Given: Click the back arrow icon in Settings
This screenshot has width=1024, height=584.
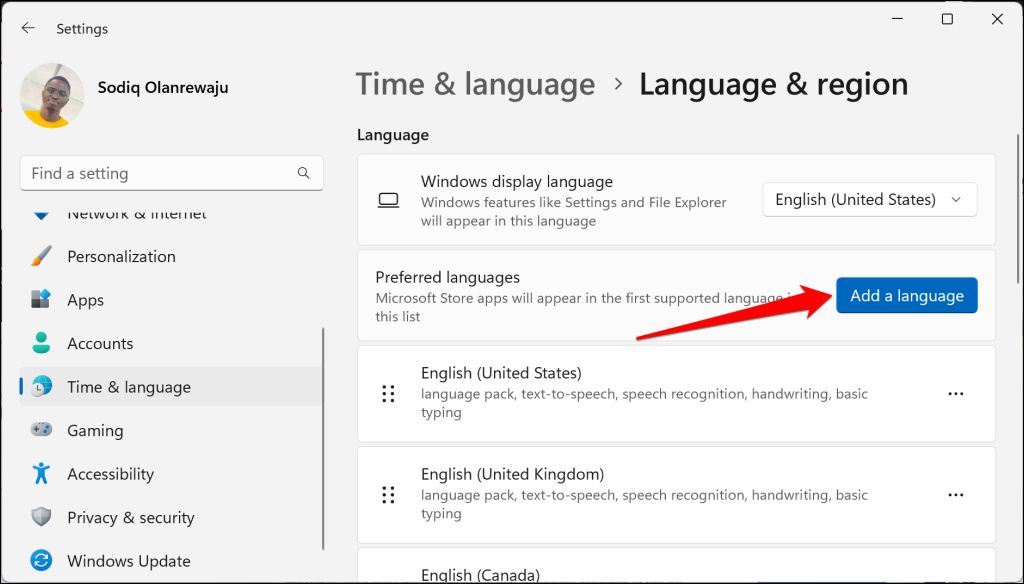Looking at the screenshot, I should coord(27,28).
